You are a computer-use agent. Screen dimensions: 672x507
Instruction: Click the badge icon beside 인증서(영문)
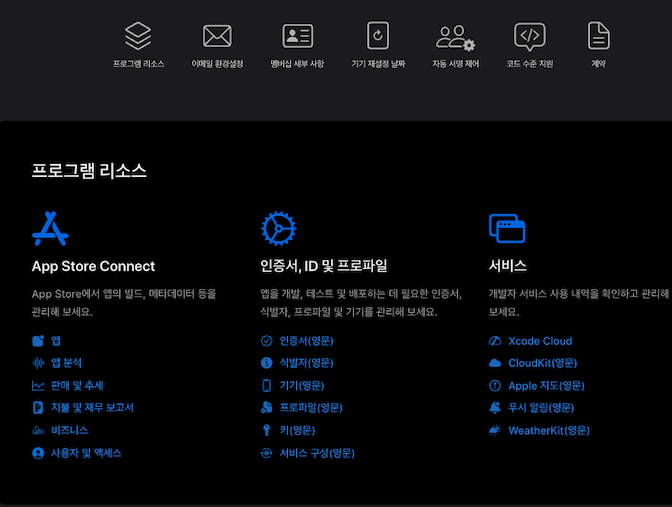point(267,341)
